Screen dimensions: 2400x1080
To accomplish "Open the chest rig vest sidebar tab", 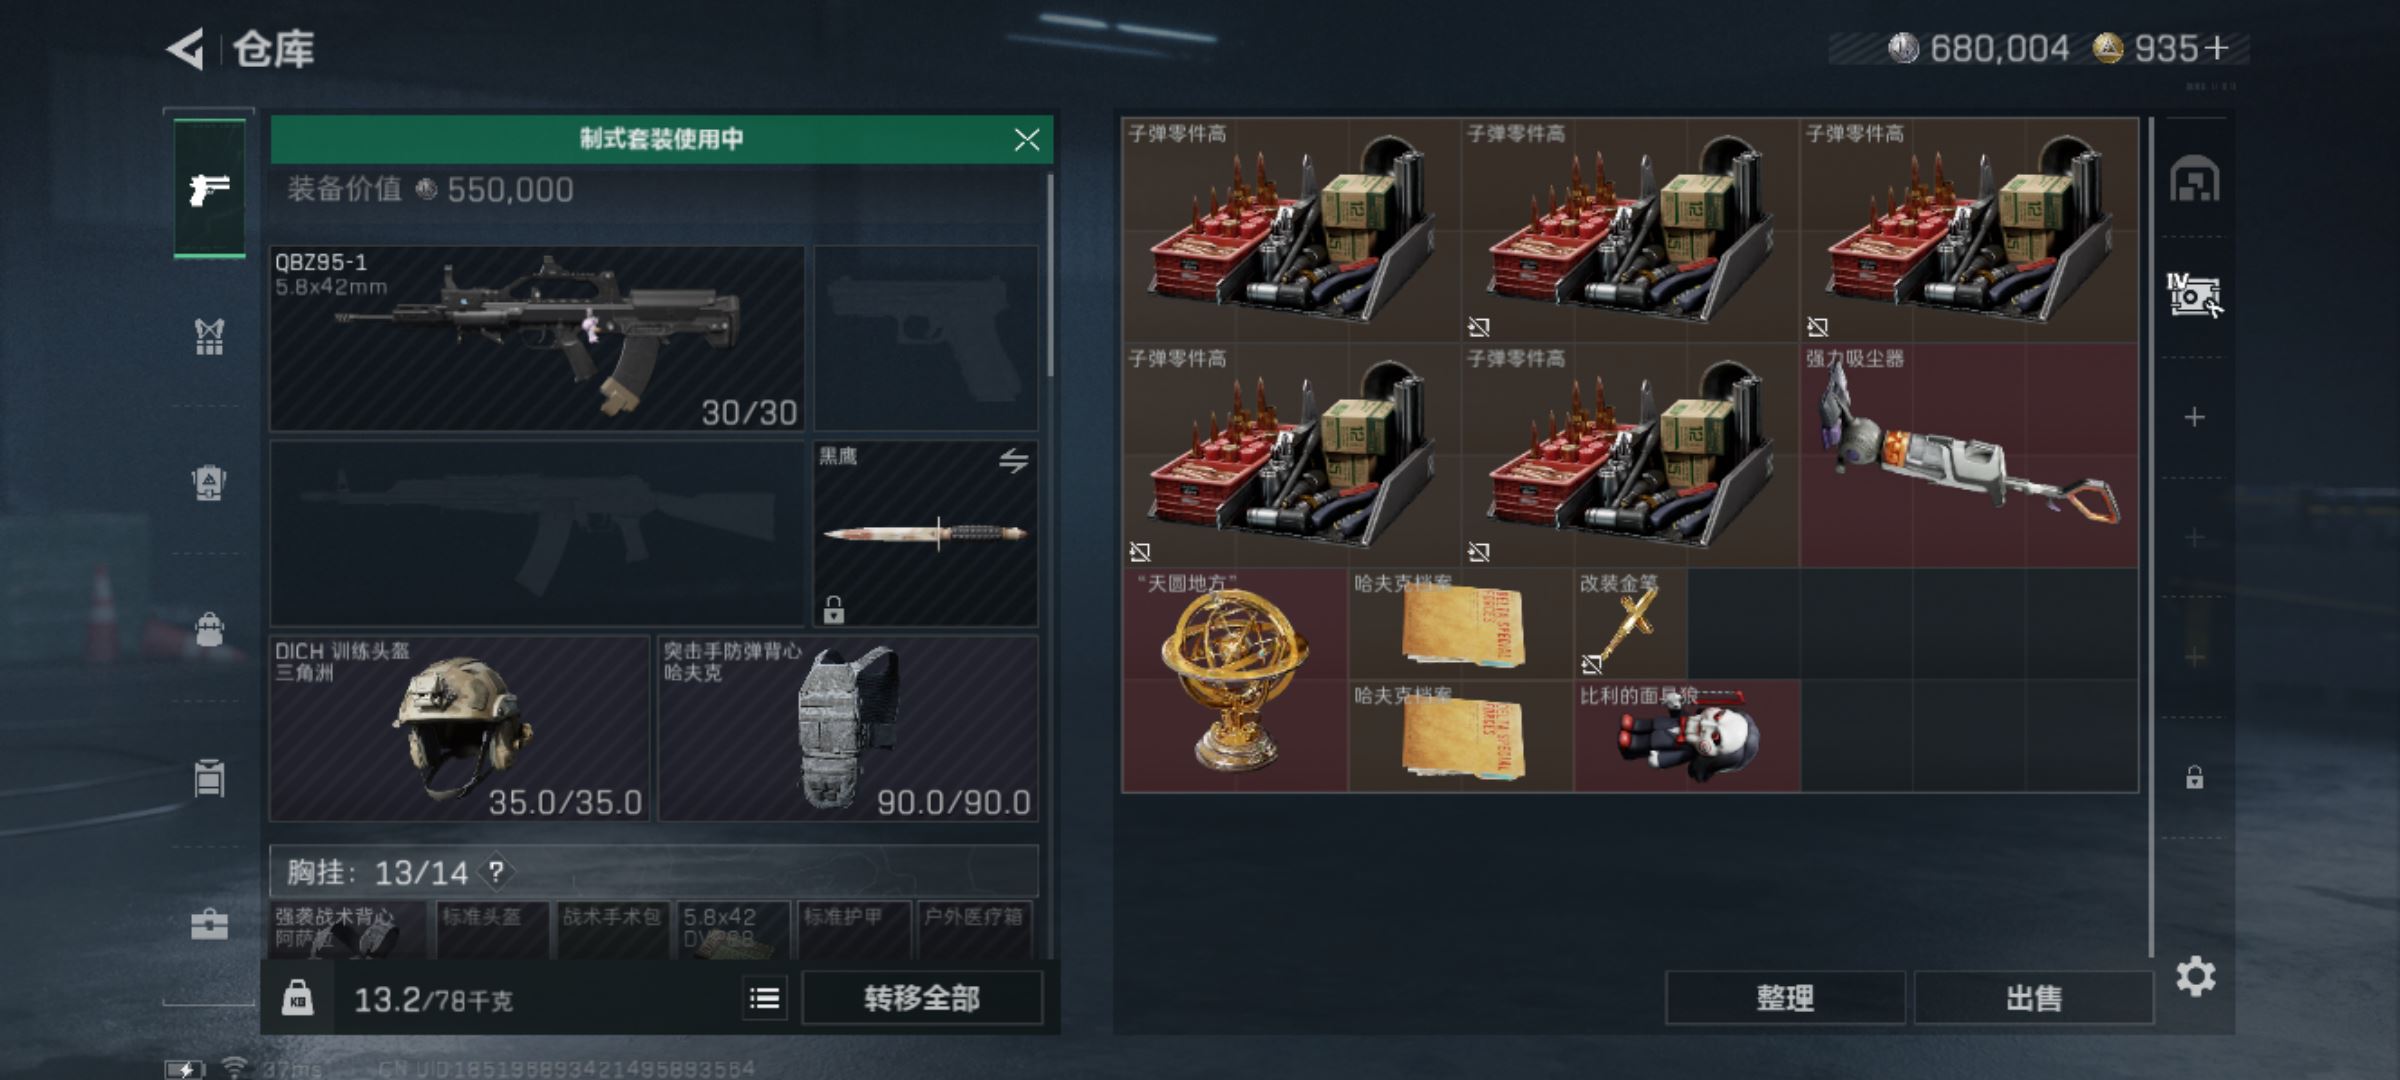I will pyautogui.click(x=209, y=337).
